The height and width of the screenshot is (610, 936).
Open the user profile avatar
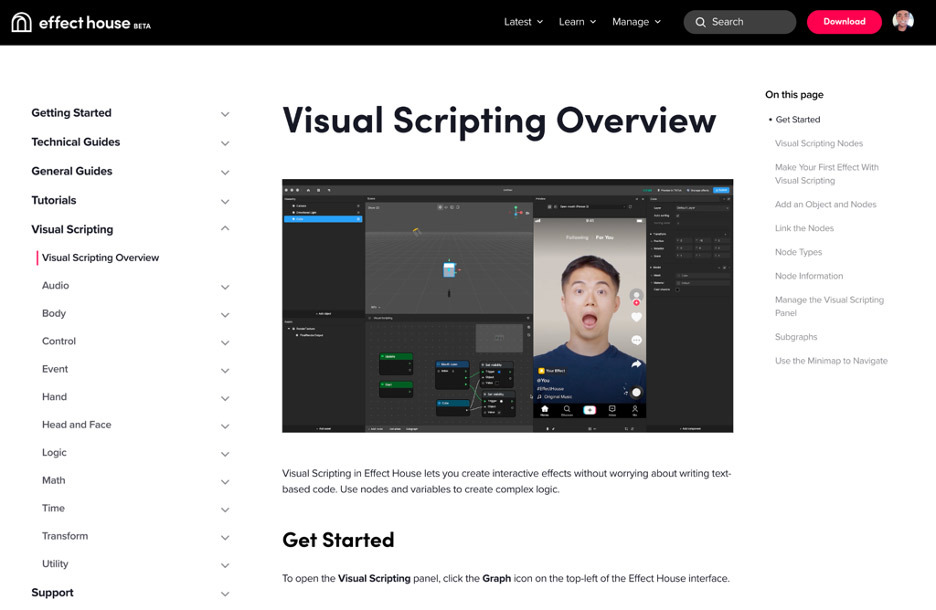point(903,21)
